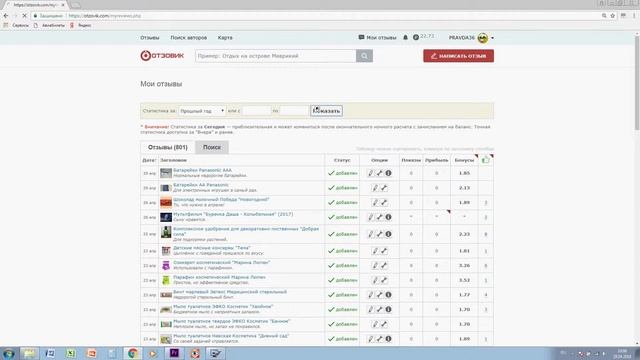Edit the Батарейки AA Panasonic review

click(375, 188)
